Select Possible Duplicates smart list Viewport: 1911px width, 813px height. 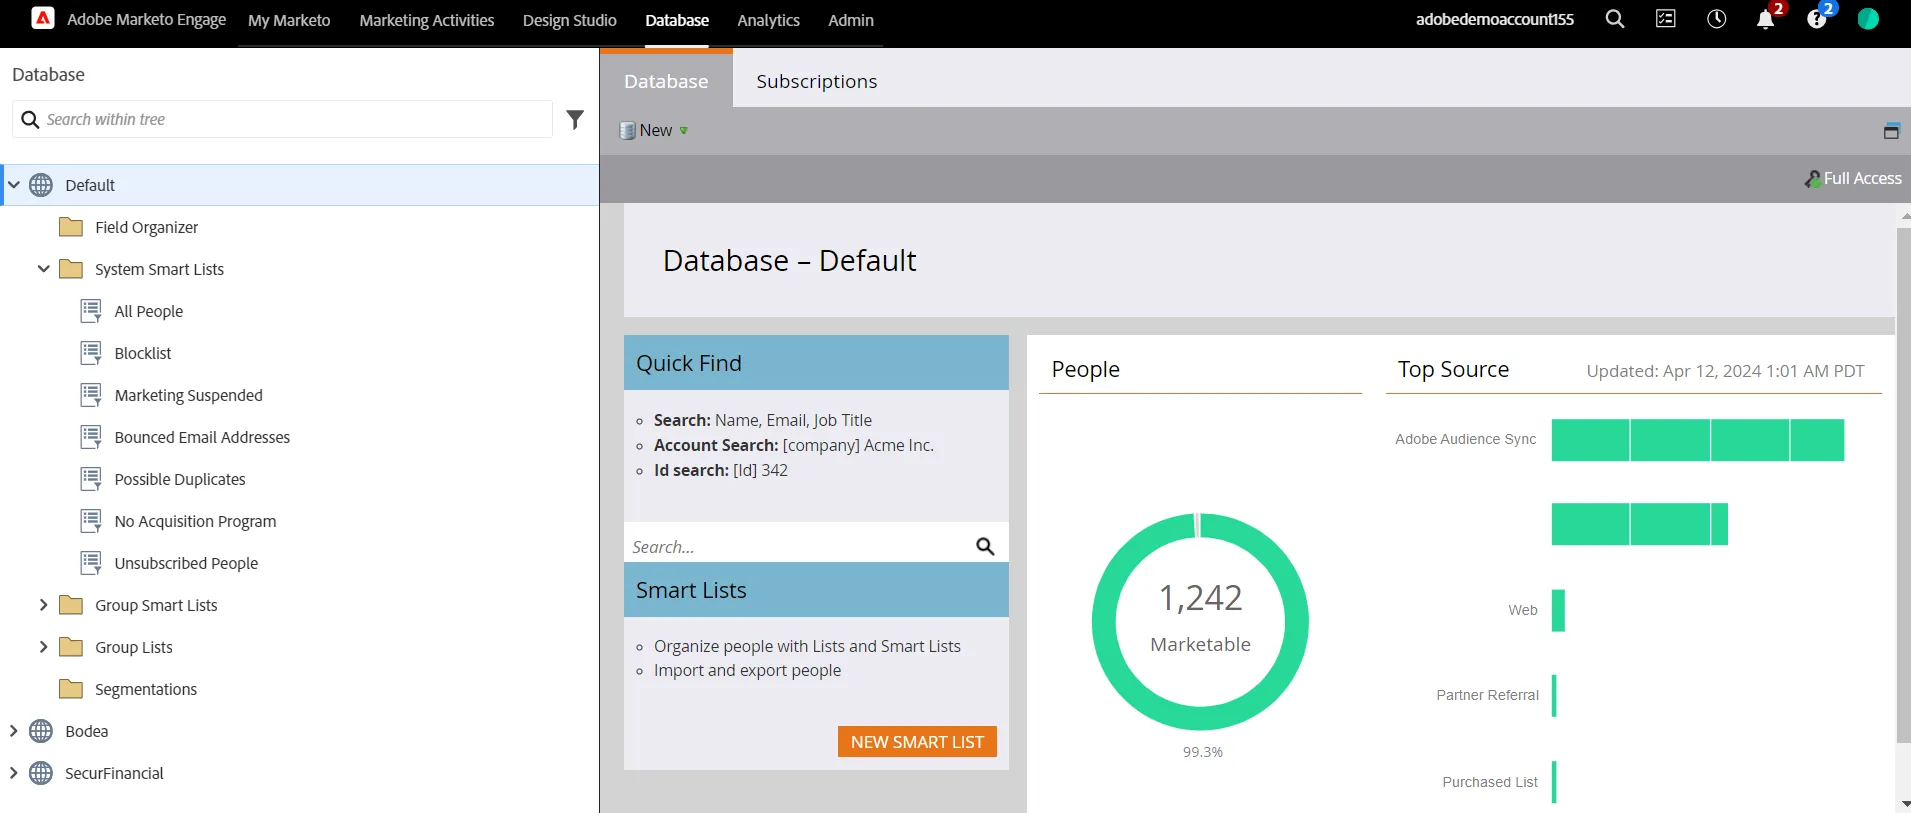[180, 479]
